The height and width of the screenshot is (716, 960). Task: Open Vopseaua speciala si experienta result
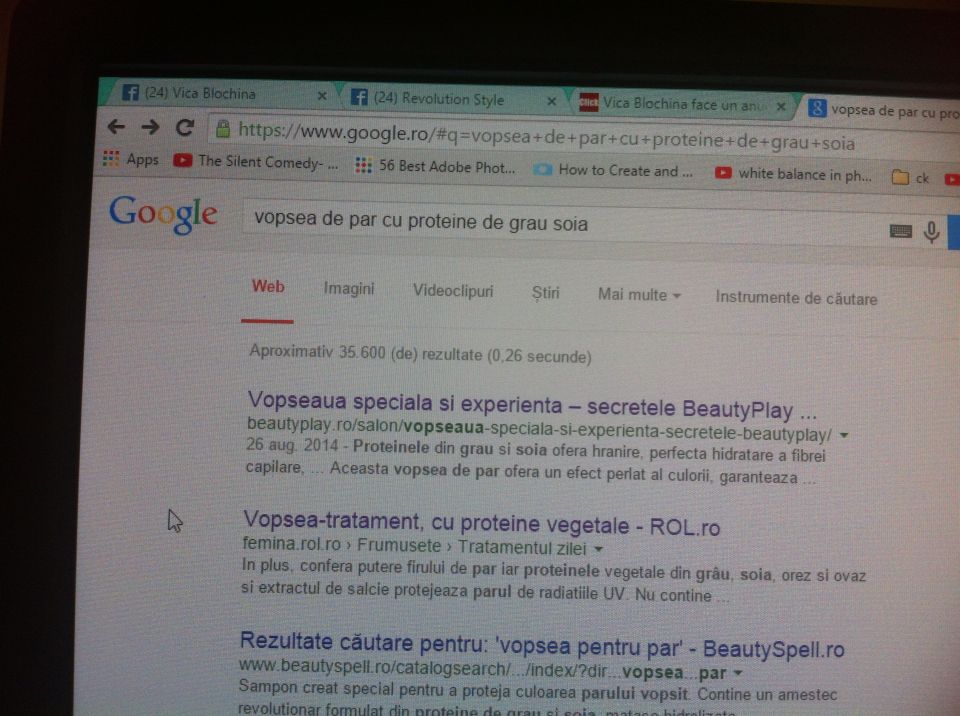coord(531,405)
